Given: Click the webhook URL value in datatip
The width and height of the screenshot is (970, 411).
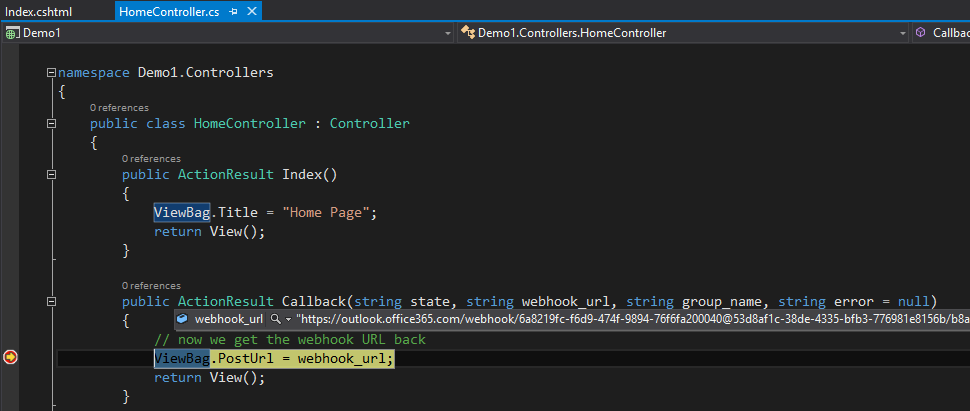Looking at the screenshot, I should coord(632,319).
